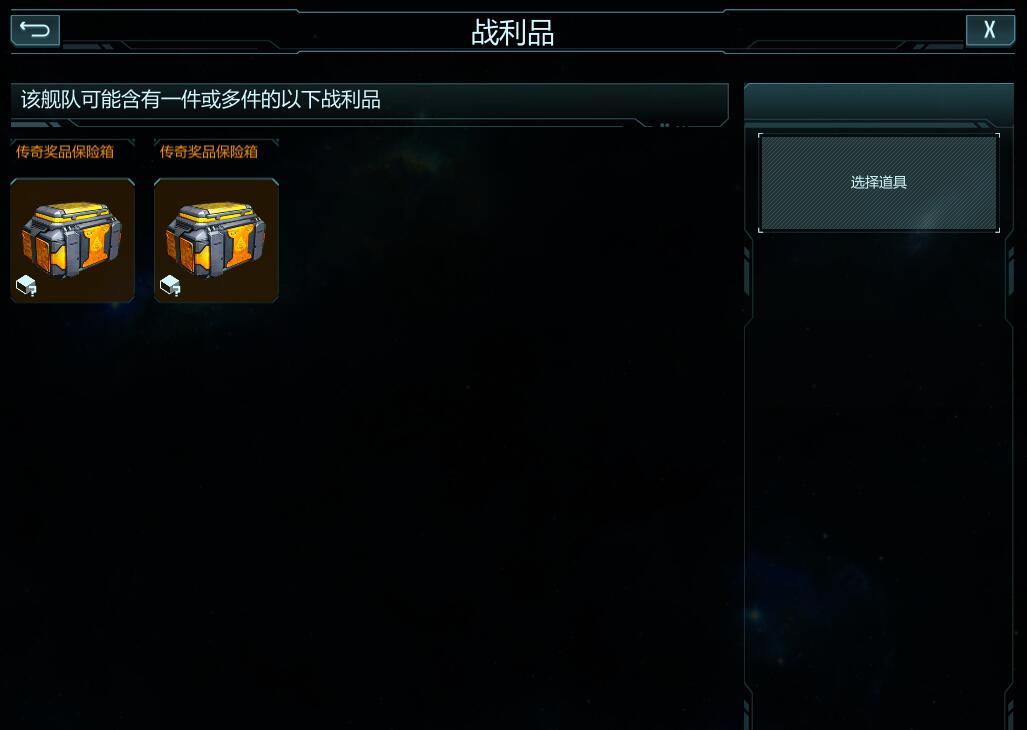Click the empty right side panel below 选择道具
The width and height of the screenshot is (1027, 730).
[879, 478]
